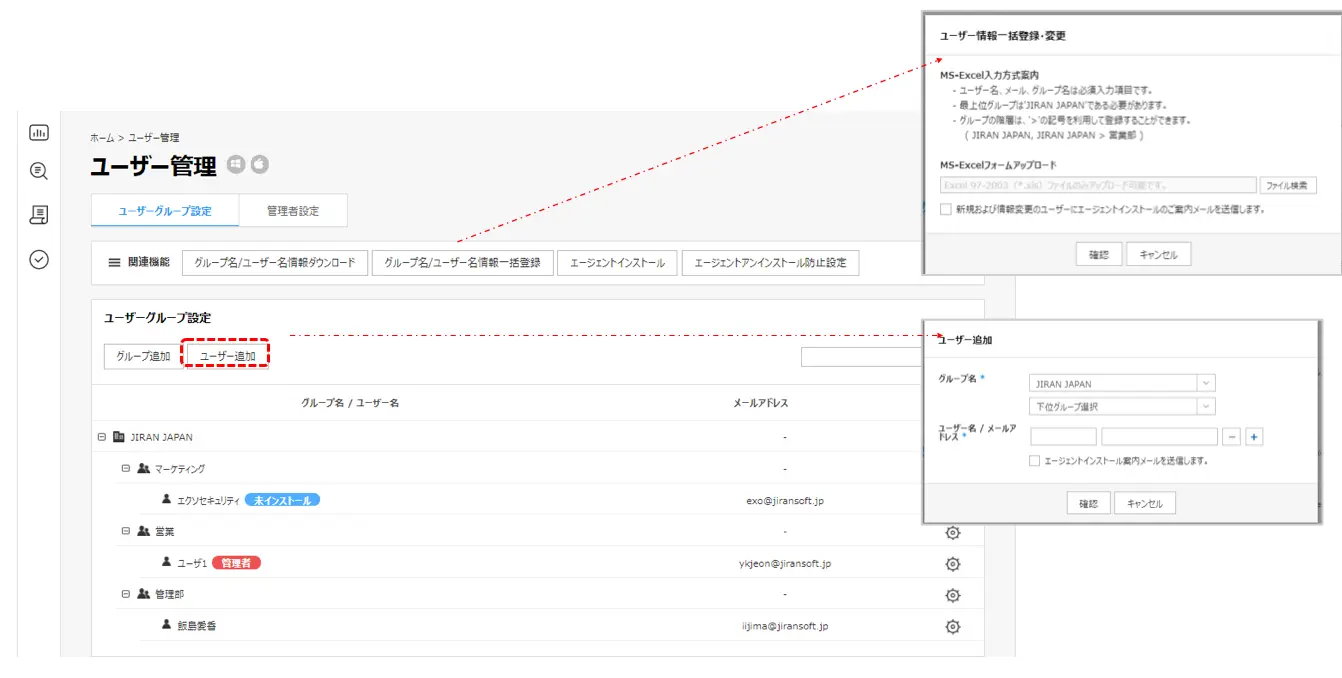The image size is (1342, 678).
Task: Click the Excel file upload path field
Action: coord(1098,186)
